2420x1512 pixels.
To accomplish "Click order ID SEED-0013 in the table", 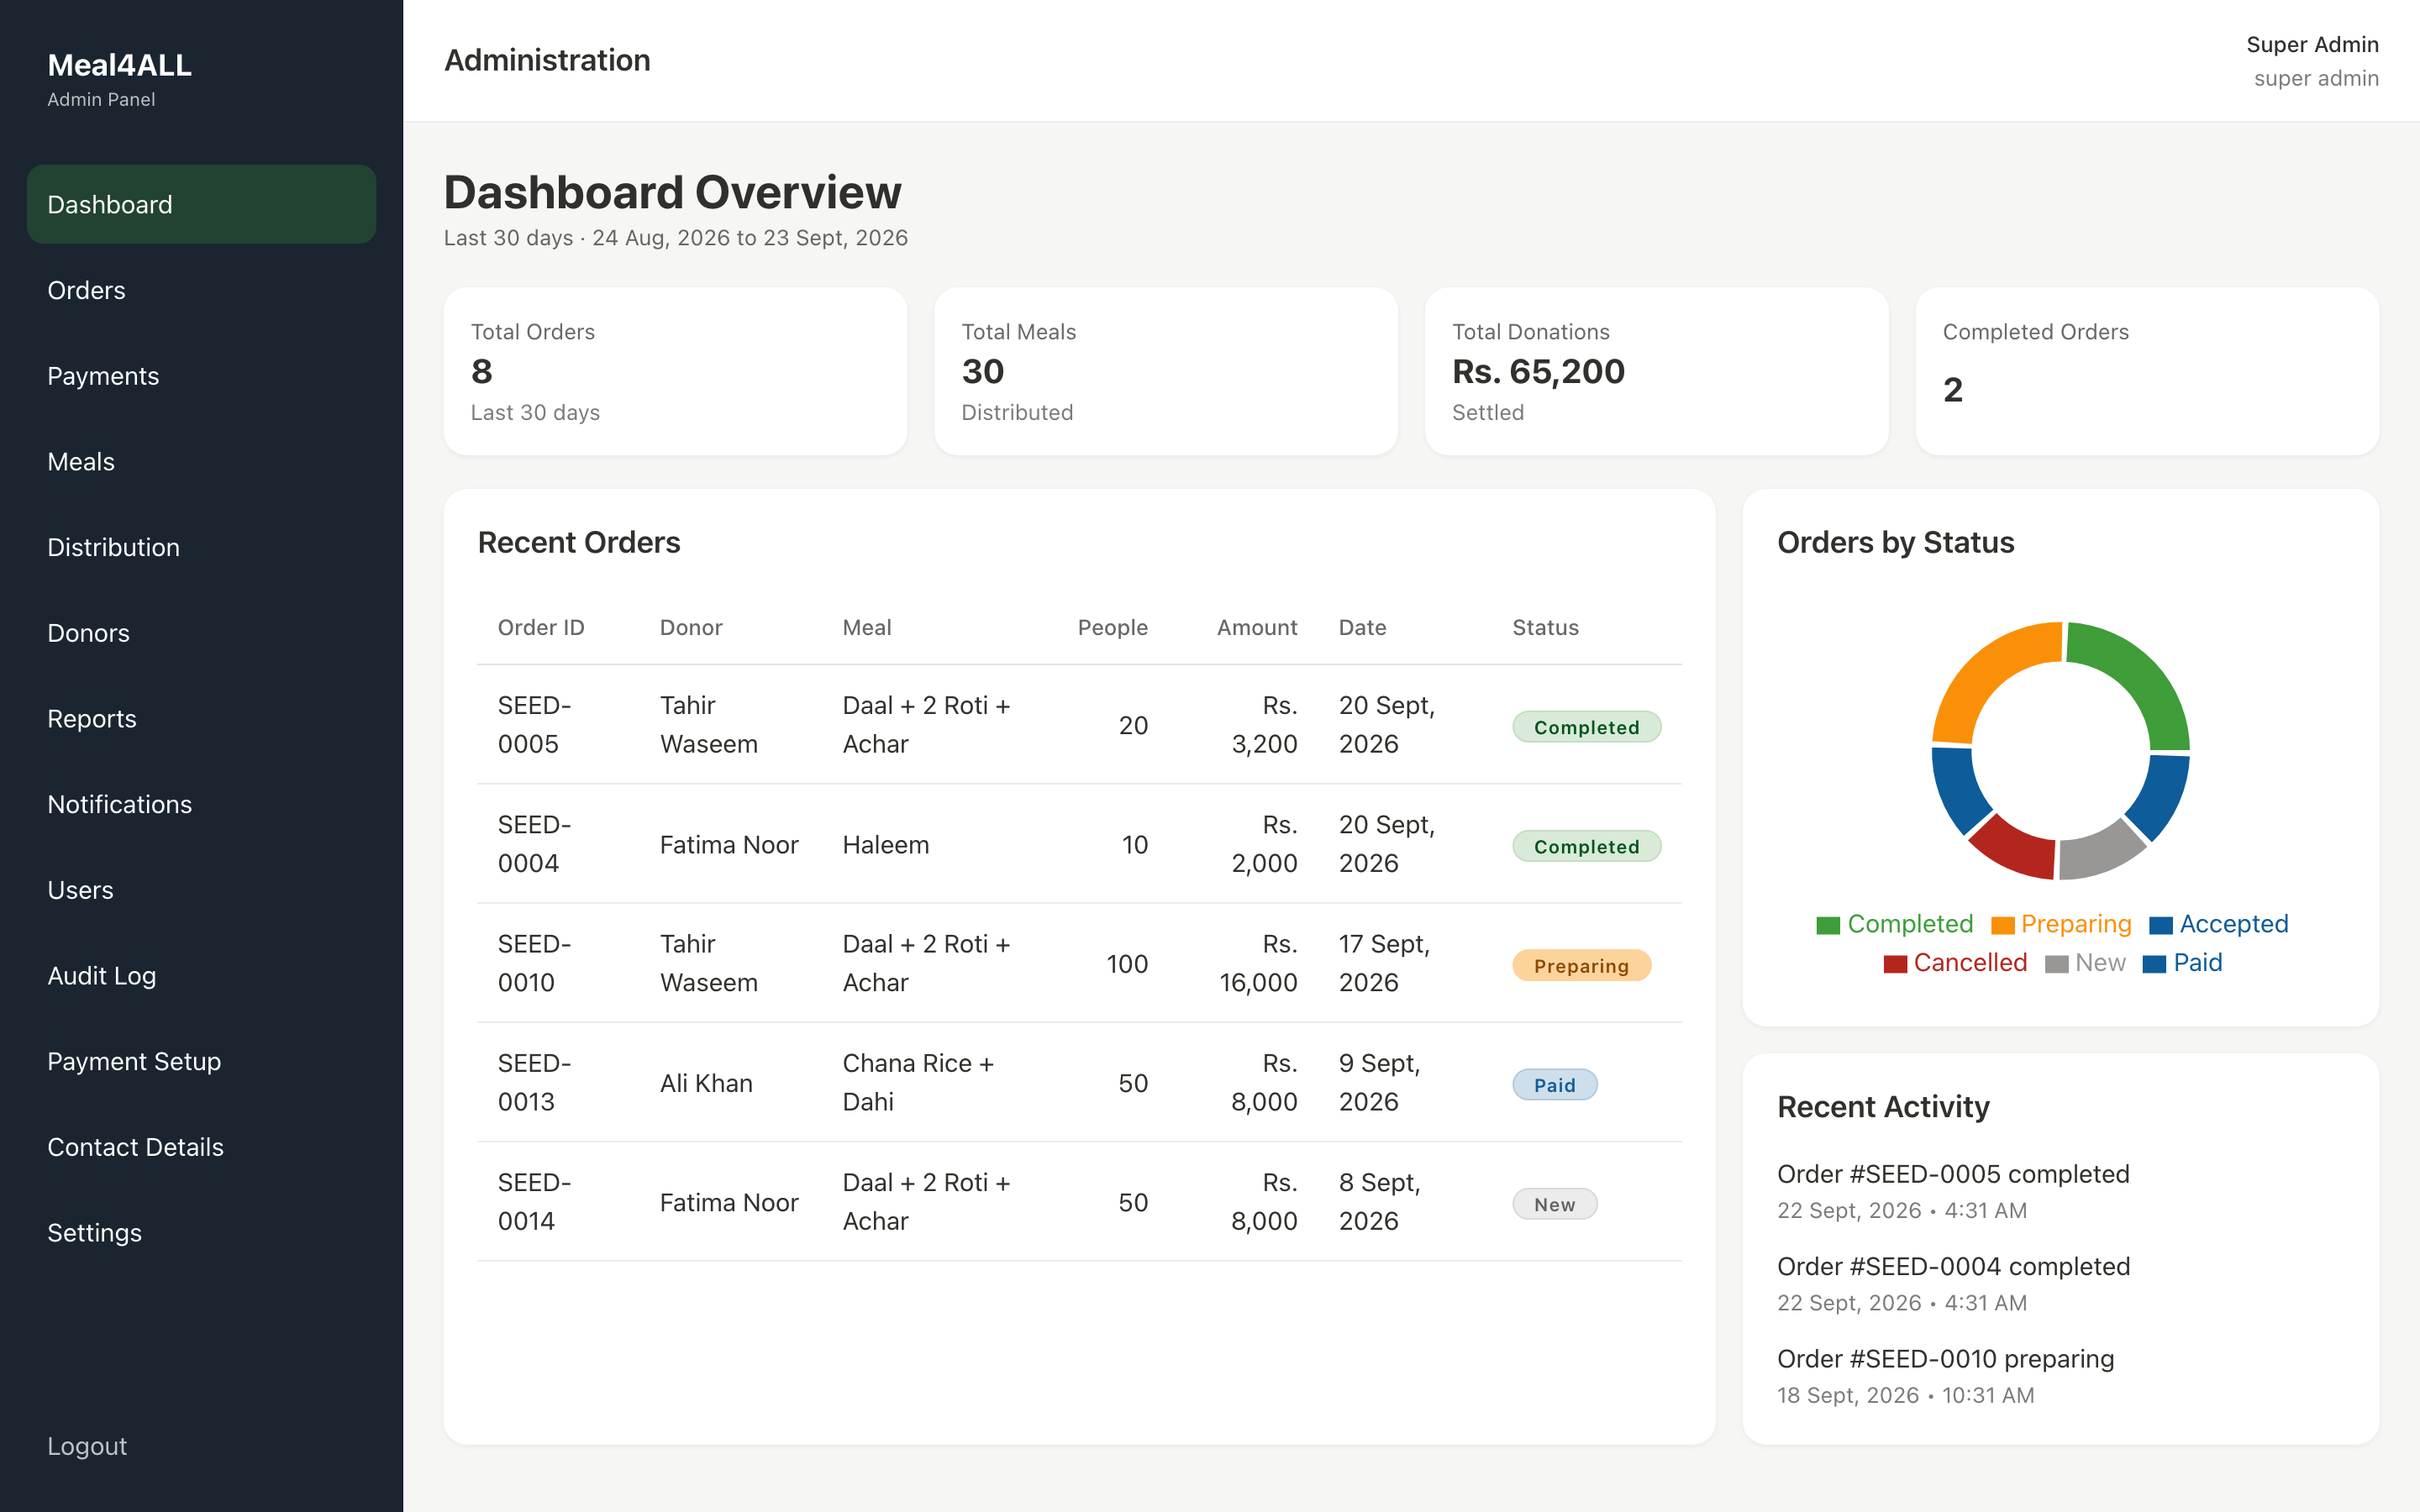I will pos(534,1082).
